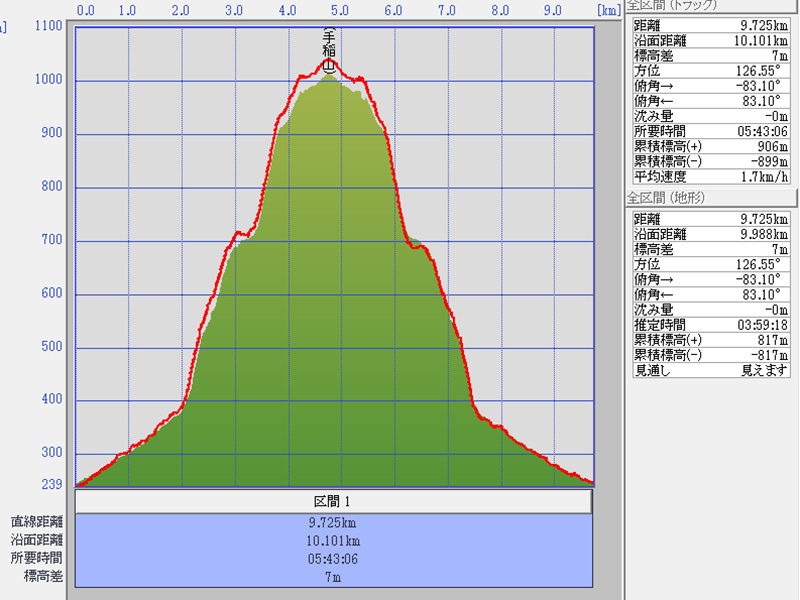Viewport: 800px width, 600px height.
Task: Click the terrain 沿面距離 9.988km row
Action: (x=711, y=234)
